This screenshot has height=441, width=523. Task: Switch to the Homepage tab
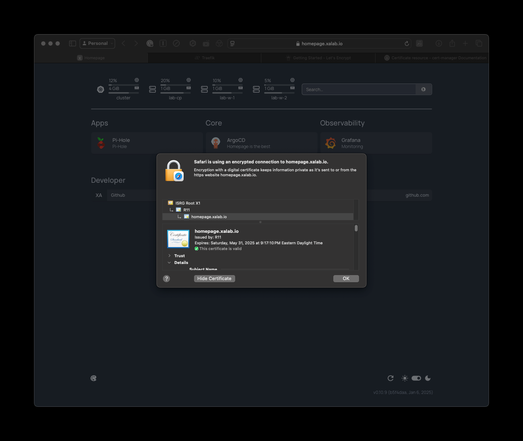[x=91, y=58]
